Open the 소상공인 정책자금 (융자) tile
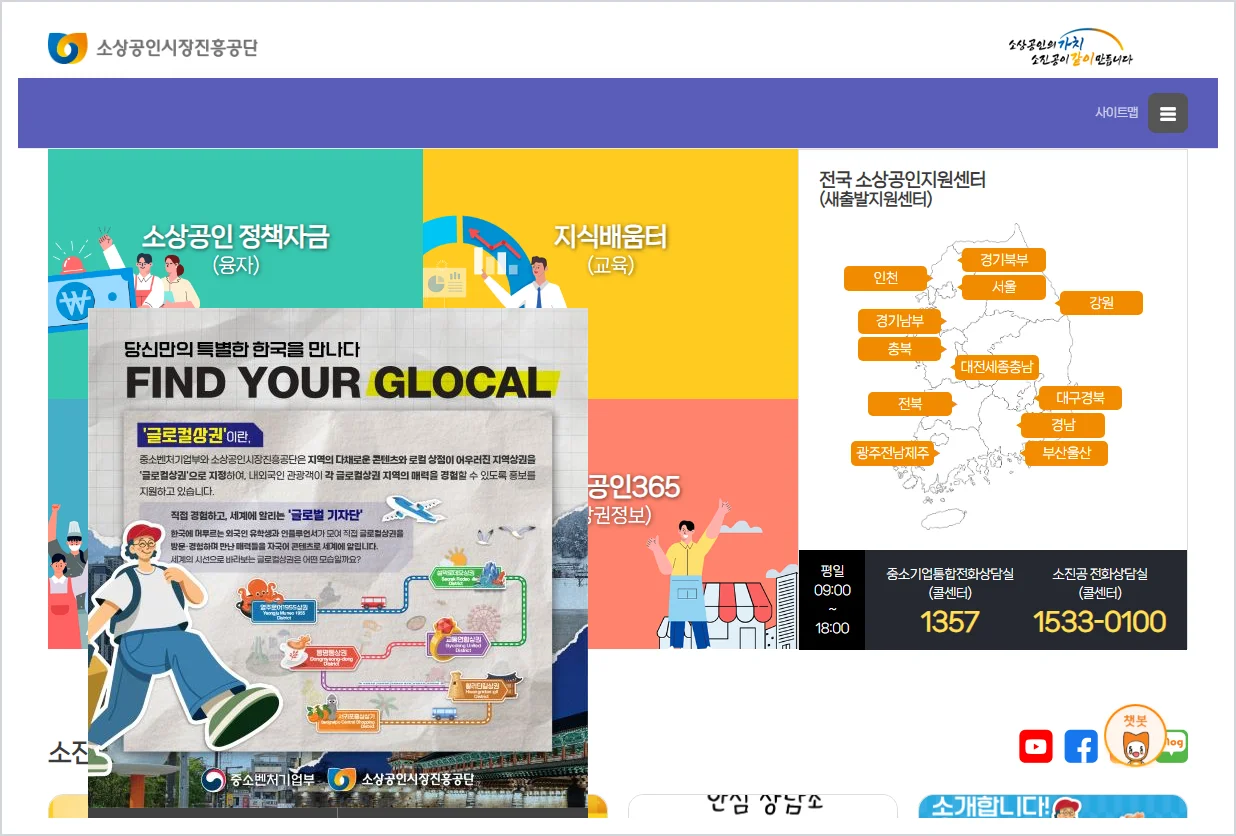The image size is (1236, 836). pos(235,228)
